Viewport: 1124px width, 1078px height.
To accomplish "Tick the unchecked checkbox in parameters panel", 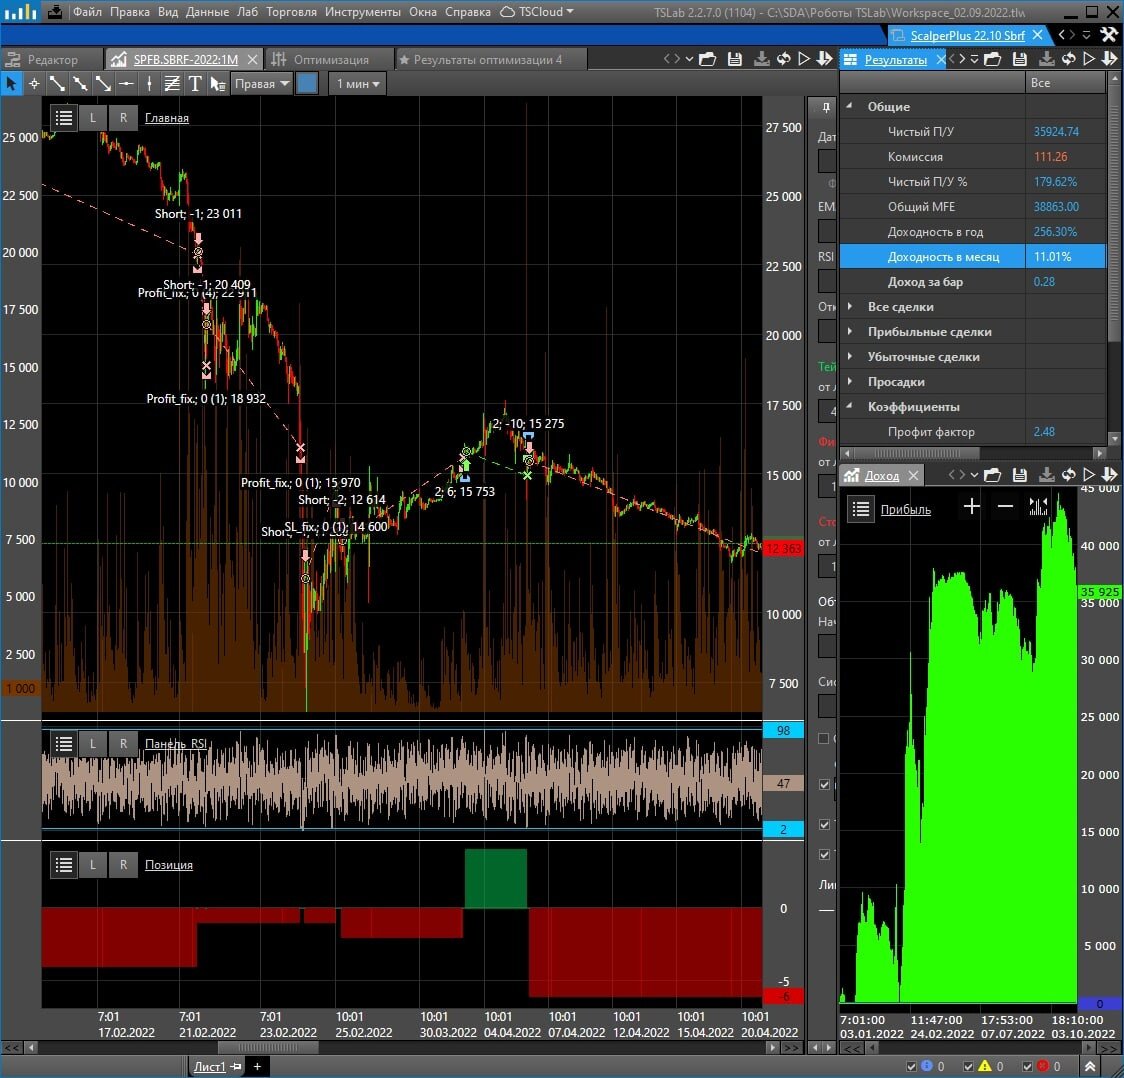I will pyautogui.click(x=824, y=739).
